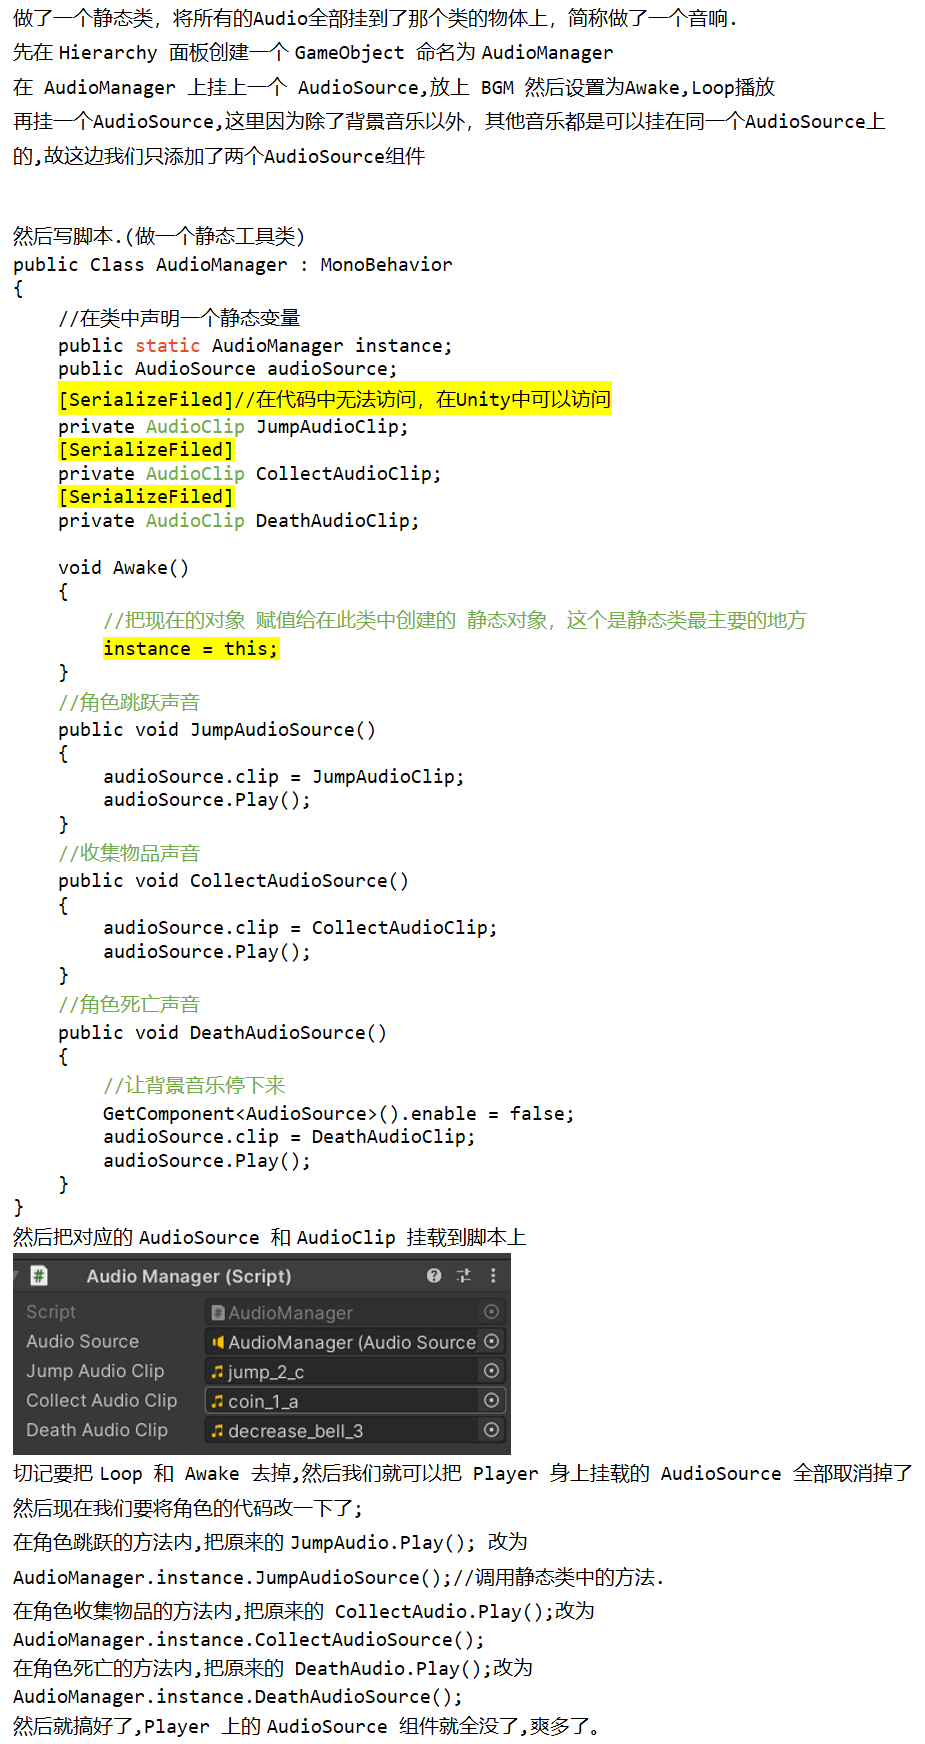Click the 'void Awake()' line
Viewport: 925px width, 1744px height.
point(123,568)
